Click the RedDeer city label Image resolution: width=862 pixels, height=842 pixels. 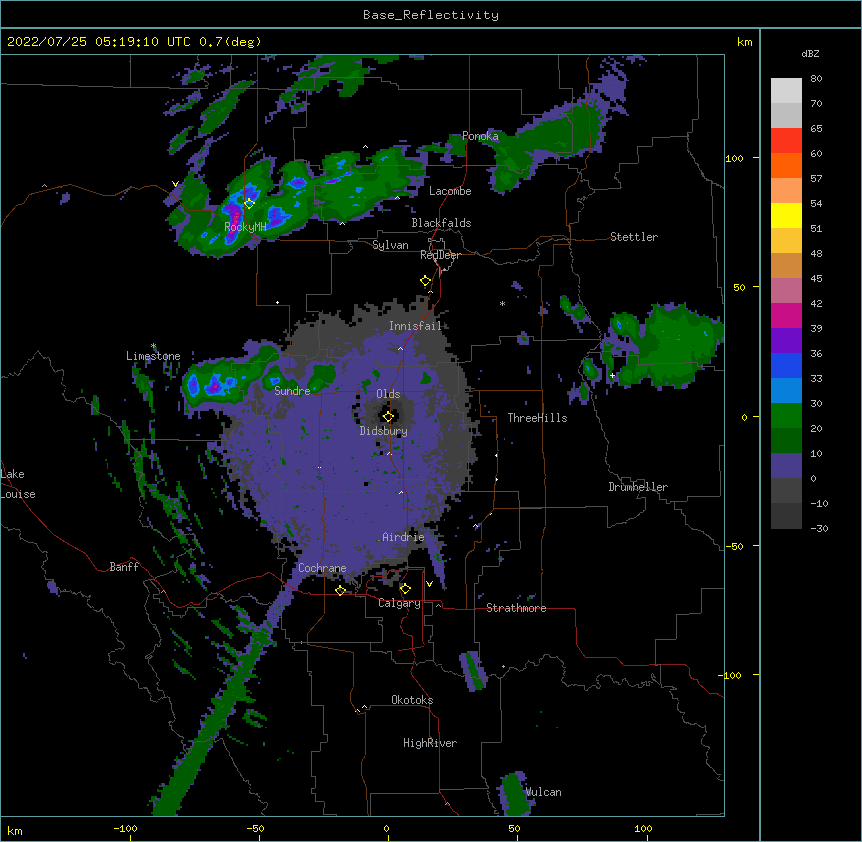pyautogui.click(x=440, y=255)
